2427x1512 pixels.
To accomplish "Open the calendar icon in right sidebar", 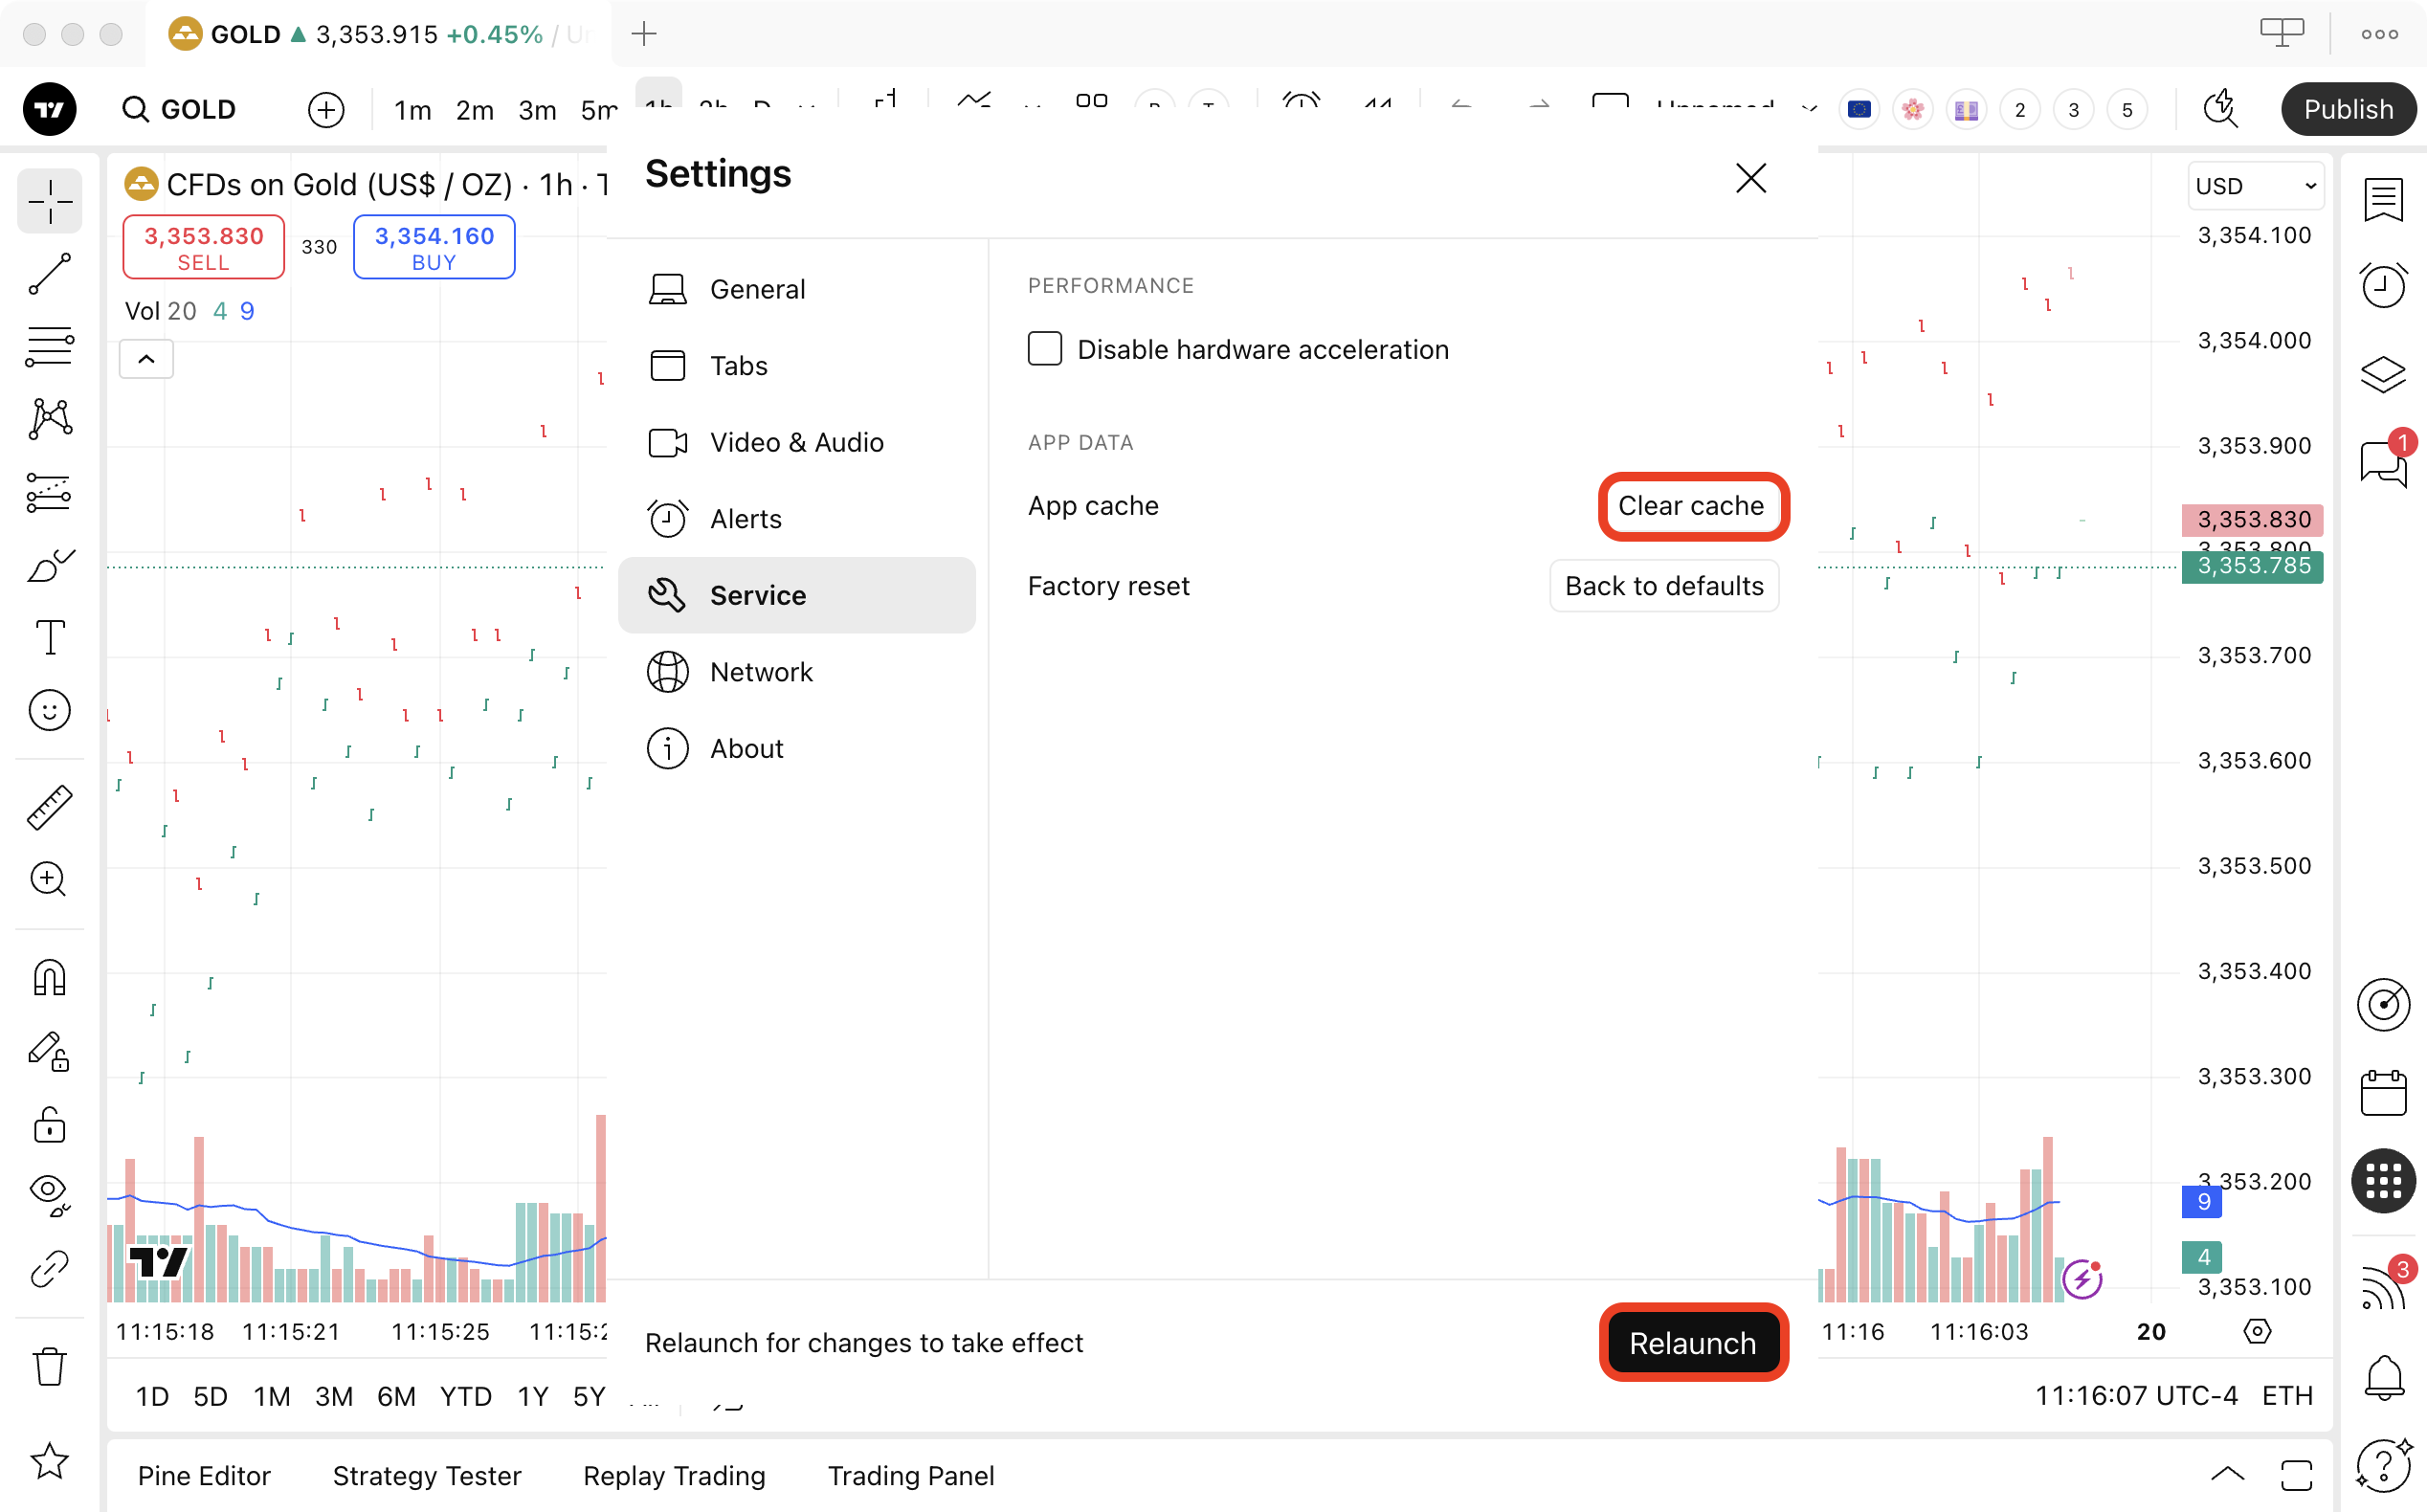I will point(2383,1093).
